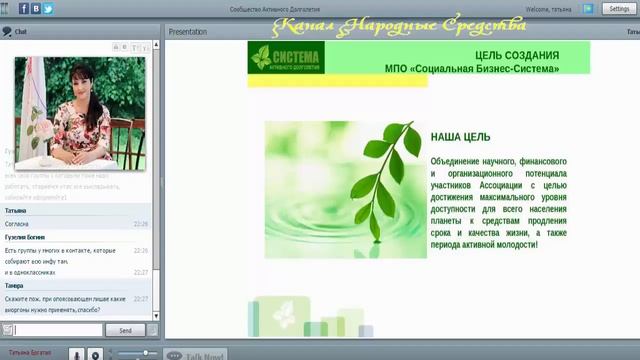640x360 pixels.
Task: Open the VKontakte share icon
Action: click(36, 9)
